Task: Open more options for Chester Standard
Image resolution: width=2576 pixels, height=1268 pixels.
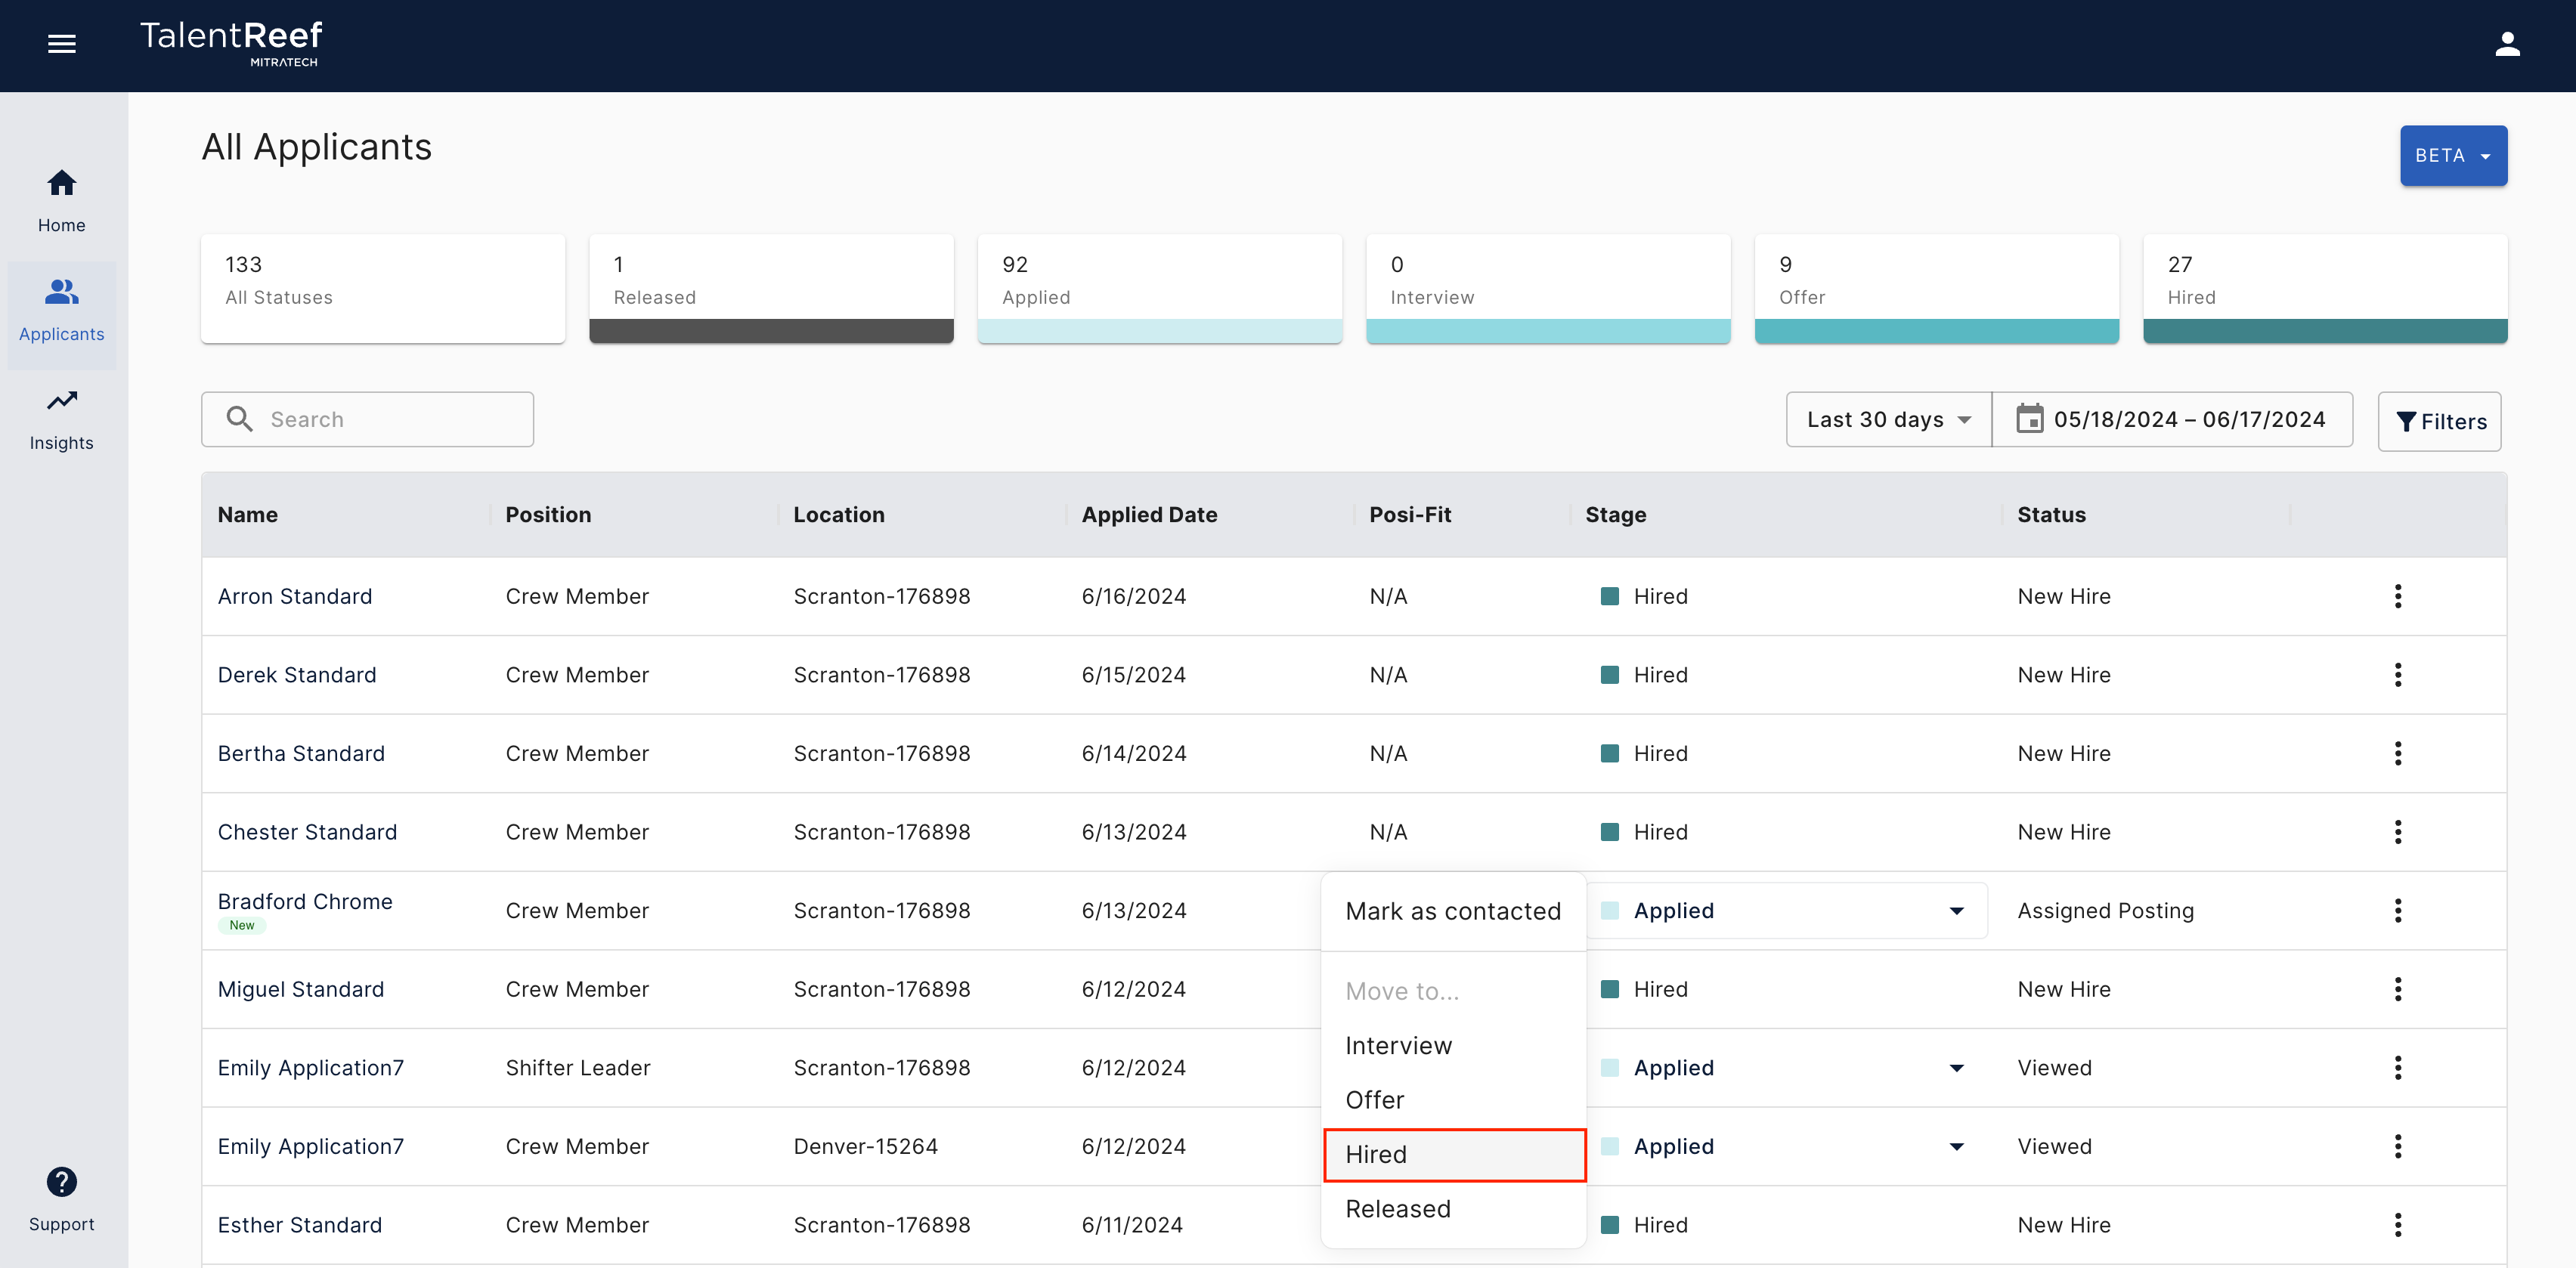Action: [x=2397, y=832]
